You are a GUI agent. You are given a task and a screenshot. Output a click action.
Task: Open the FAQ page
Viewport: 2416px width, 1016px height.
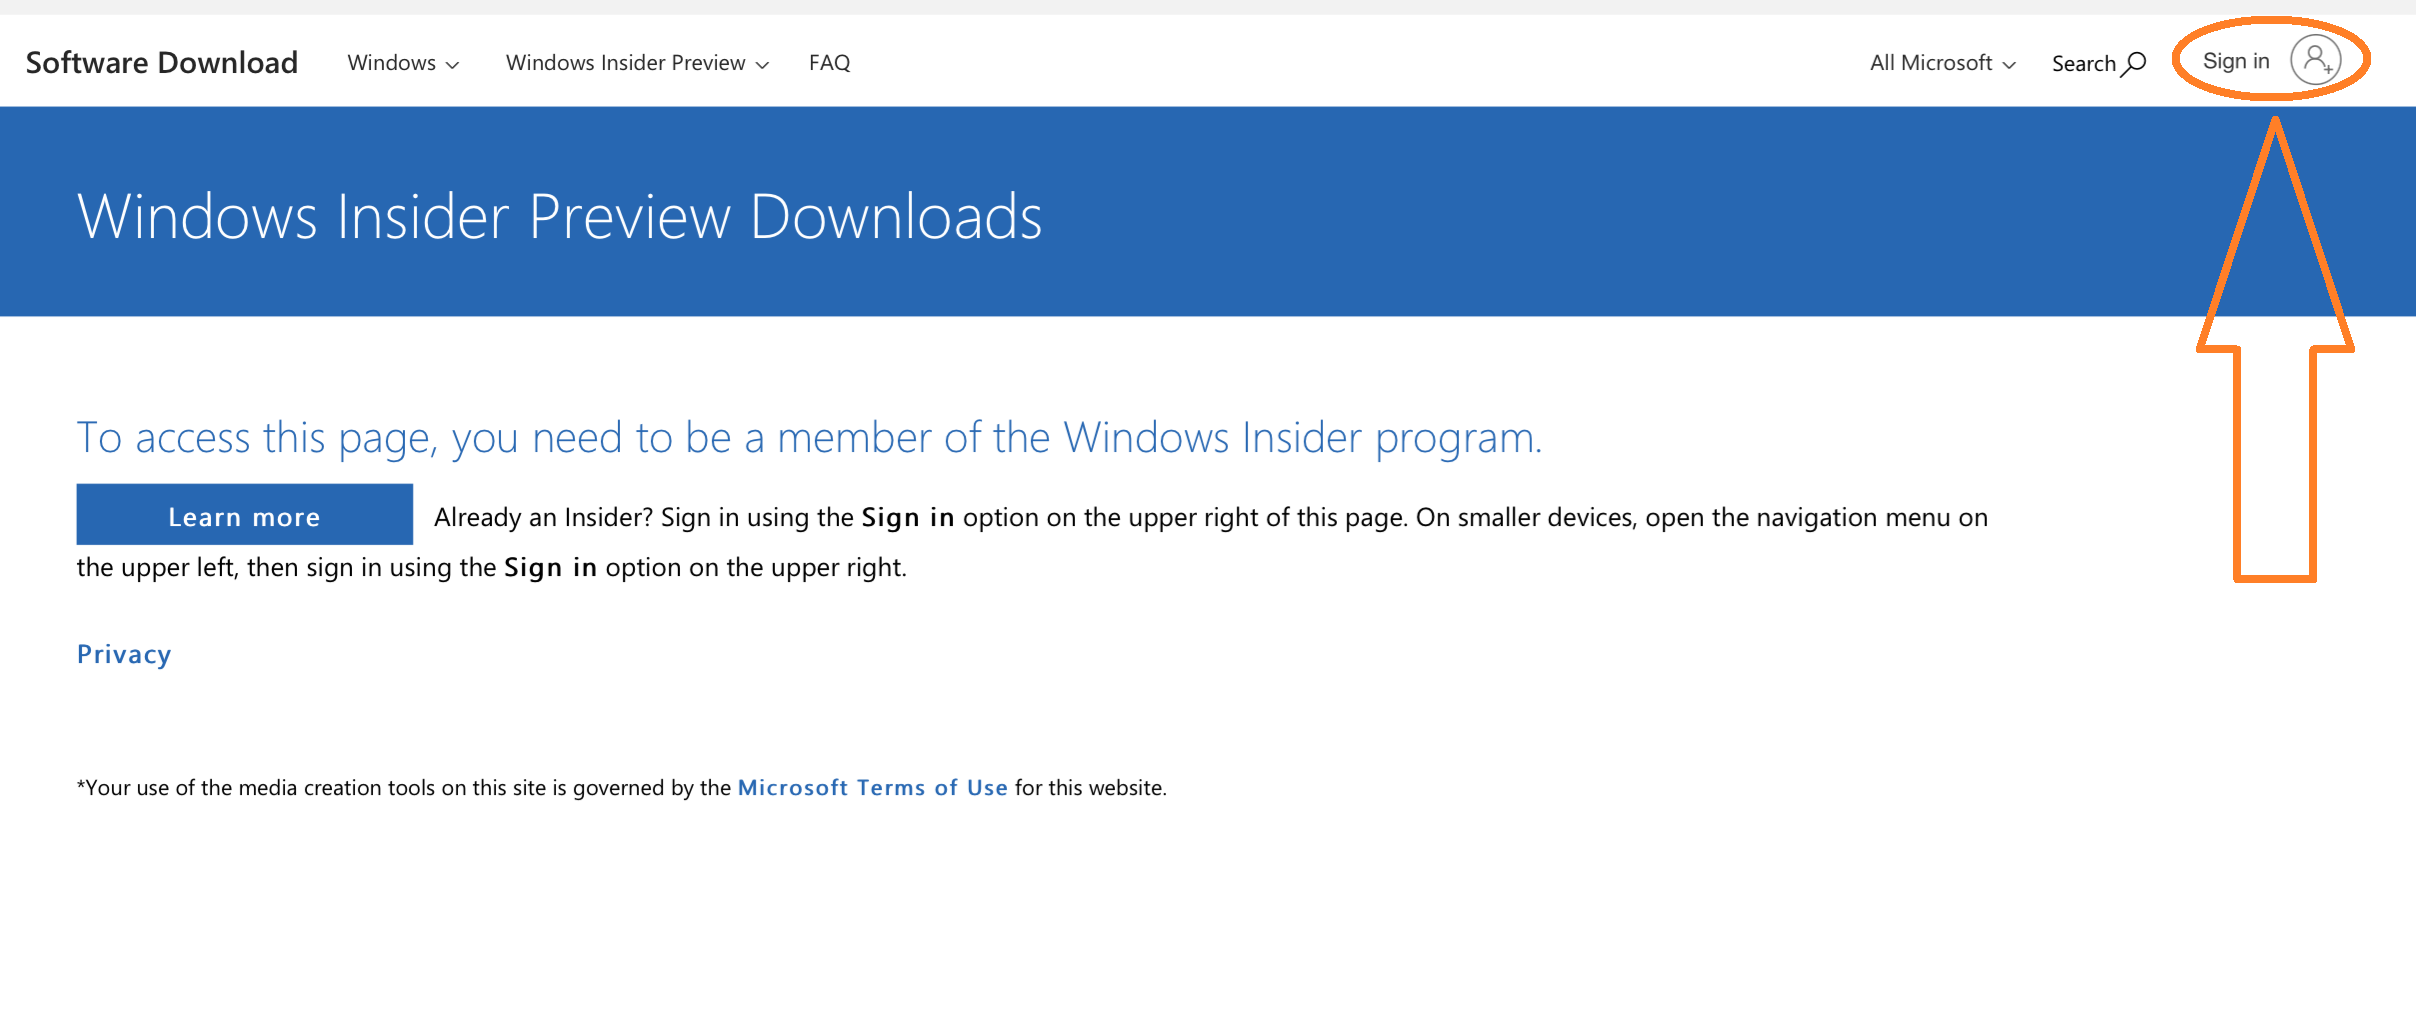pos(829,63)
